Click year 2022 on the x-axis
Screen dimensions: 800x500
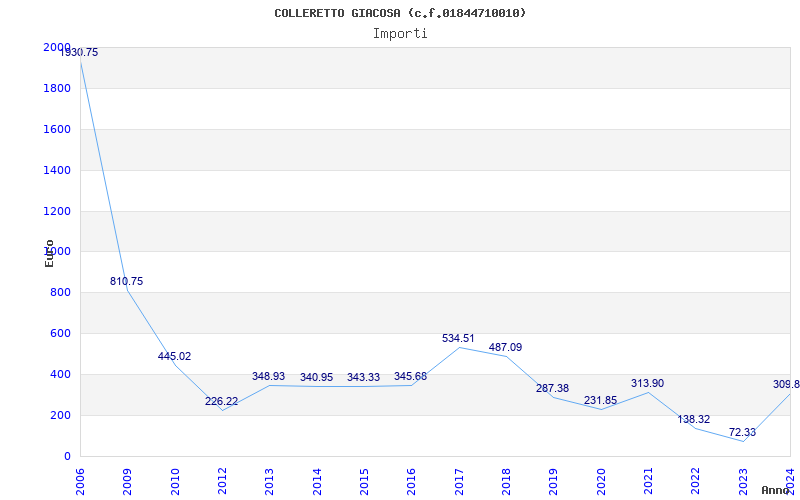695,481
